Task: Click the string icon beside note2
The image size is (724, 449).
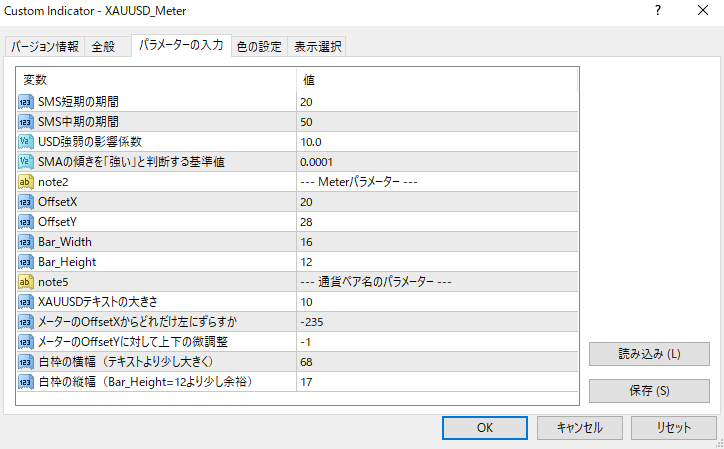Action: [x=25, y=182]
